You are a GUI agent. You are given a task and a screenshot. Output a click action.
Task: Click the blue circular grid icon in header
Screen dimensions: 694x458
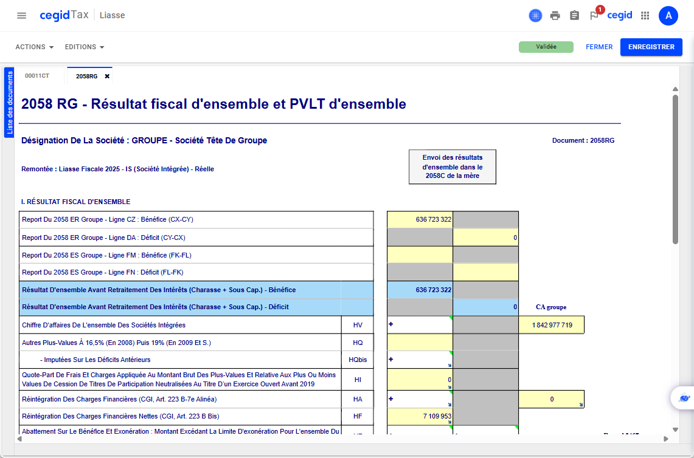pos(535,15)
